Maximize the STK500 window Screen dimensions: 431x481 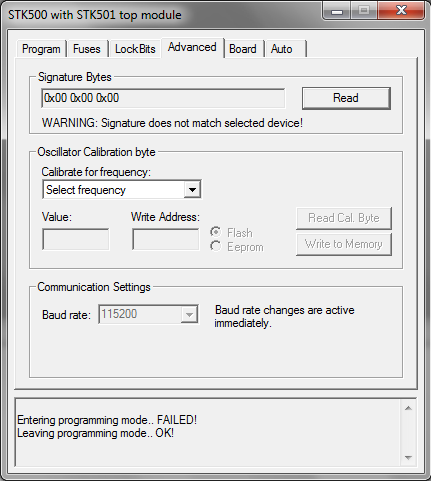tap(364, 11)
